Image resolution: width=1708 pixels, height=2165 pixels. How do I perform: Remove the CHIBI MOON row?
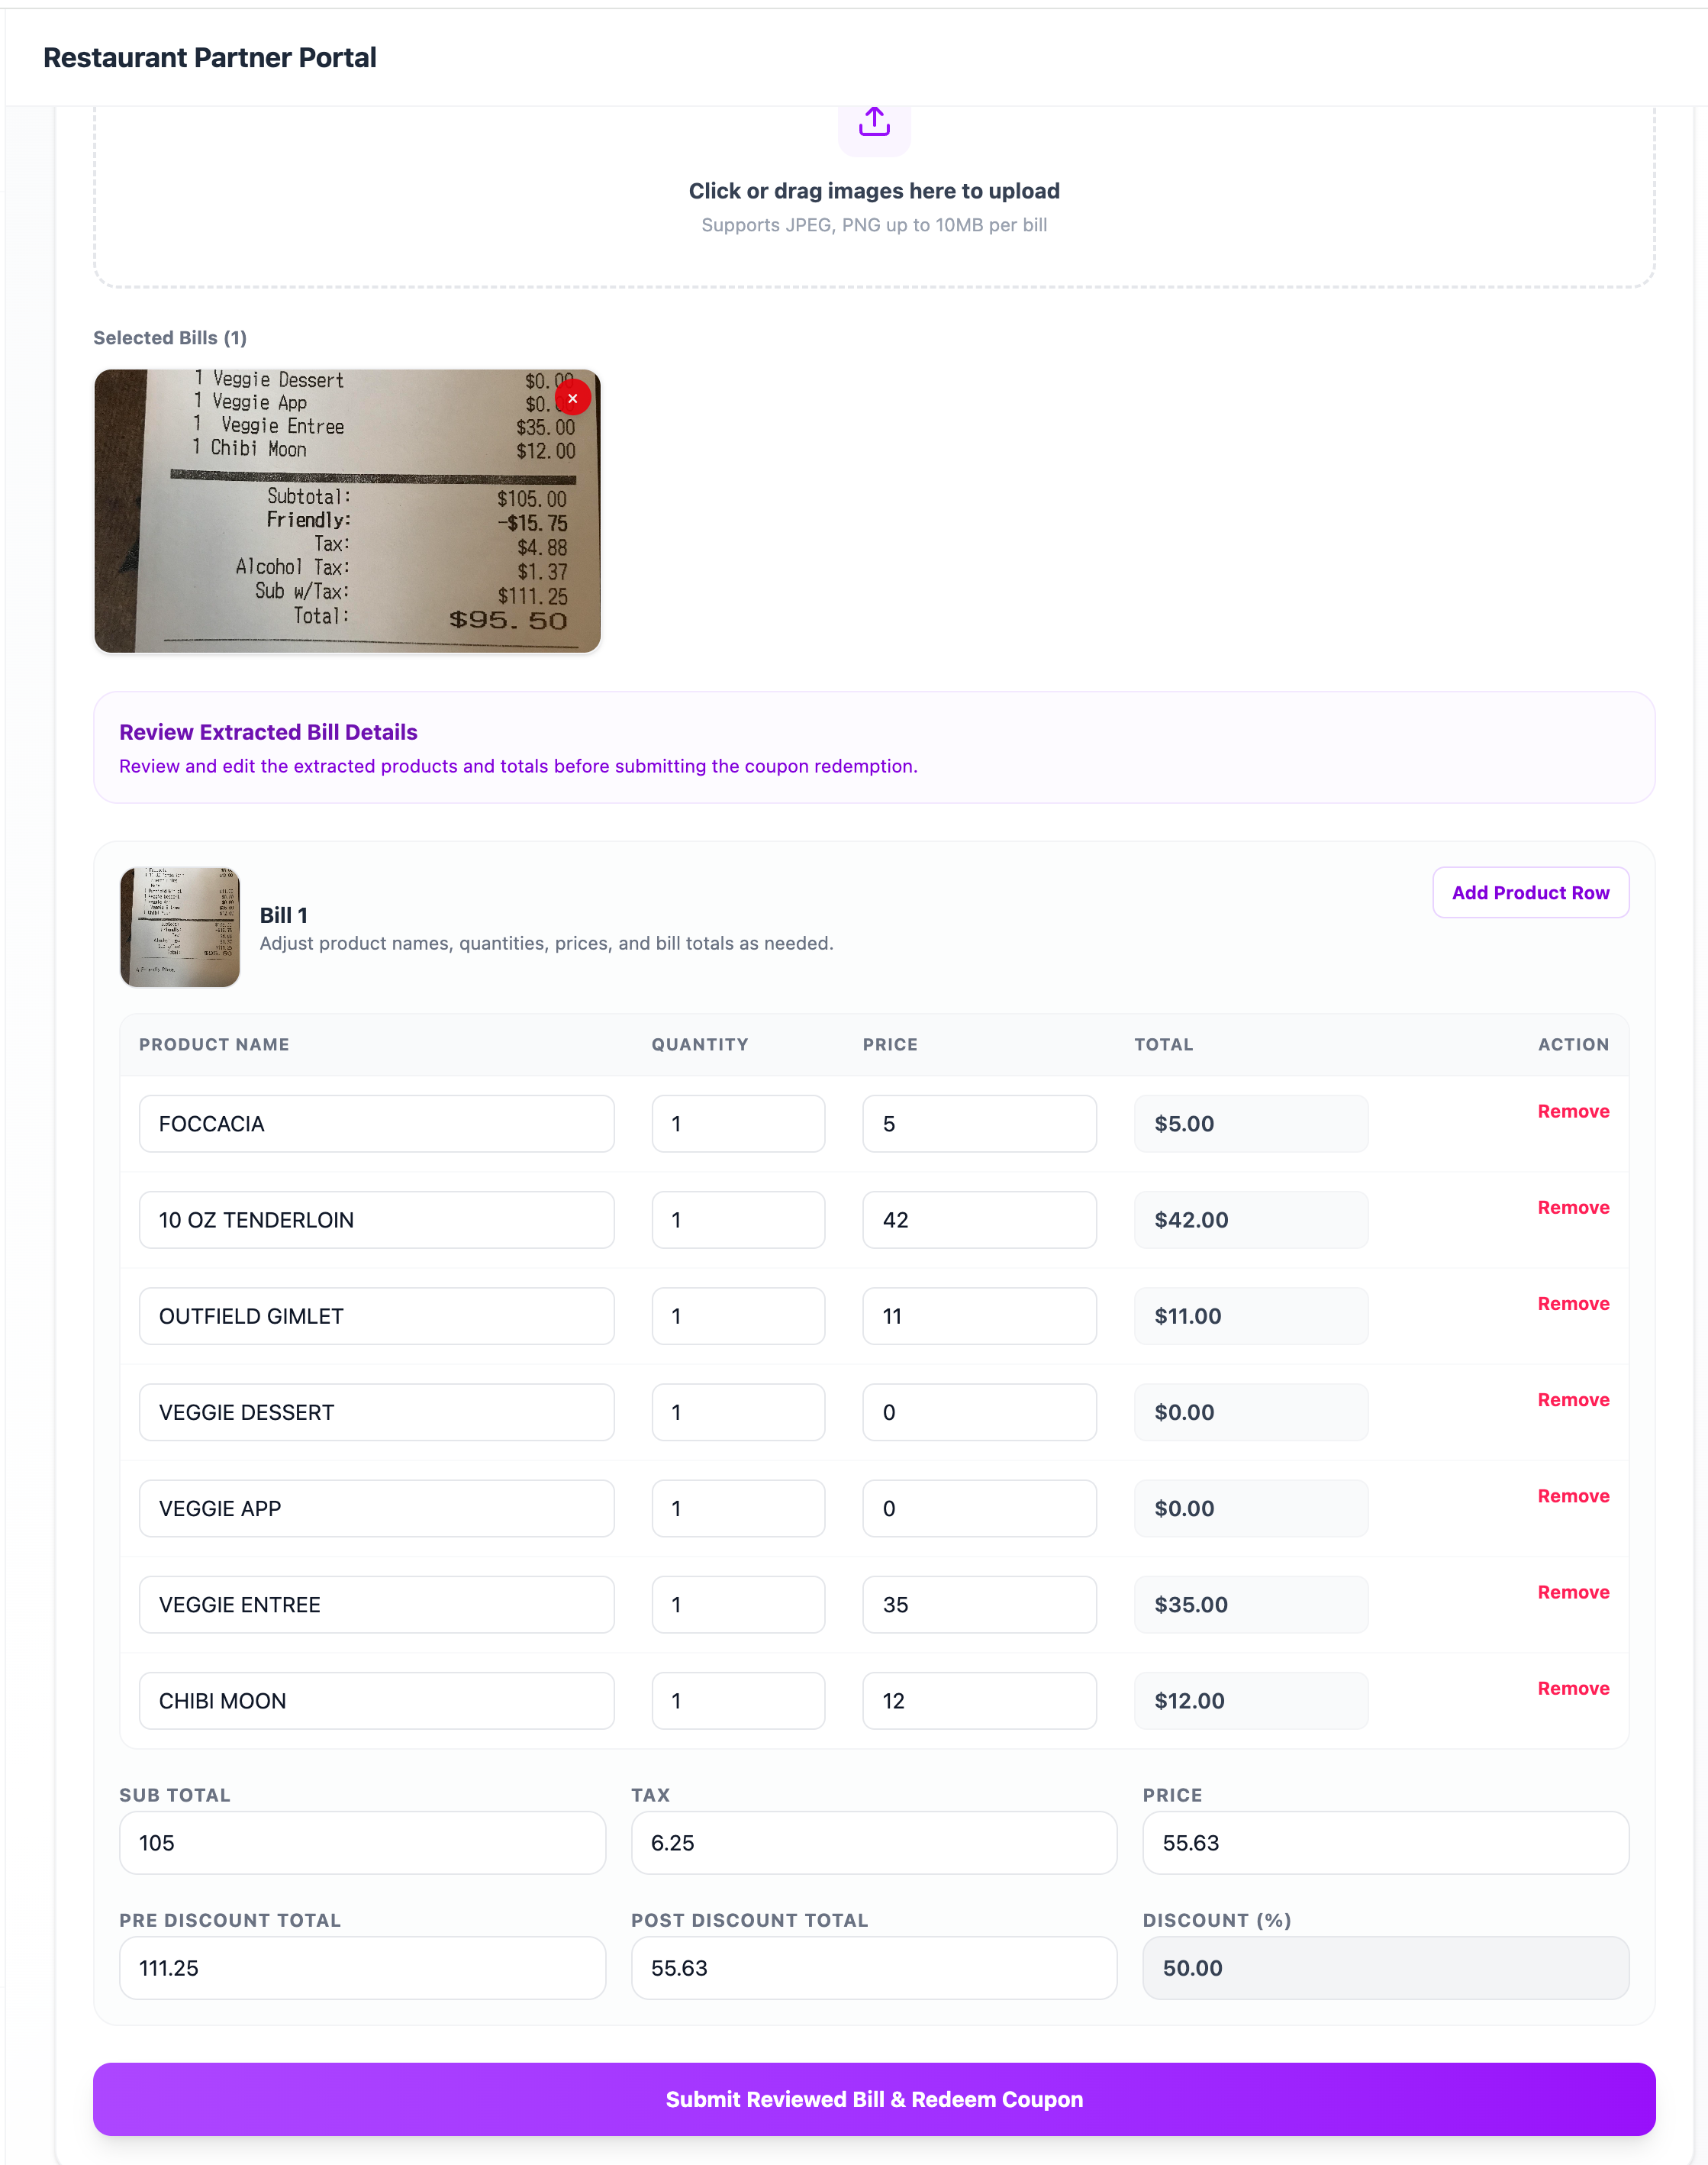[1573, 1688]
